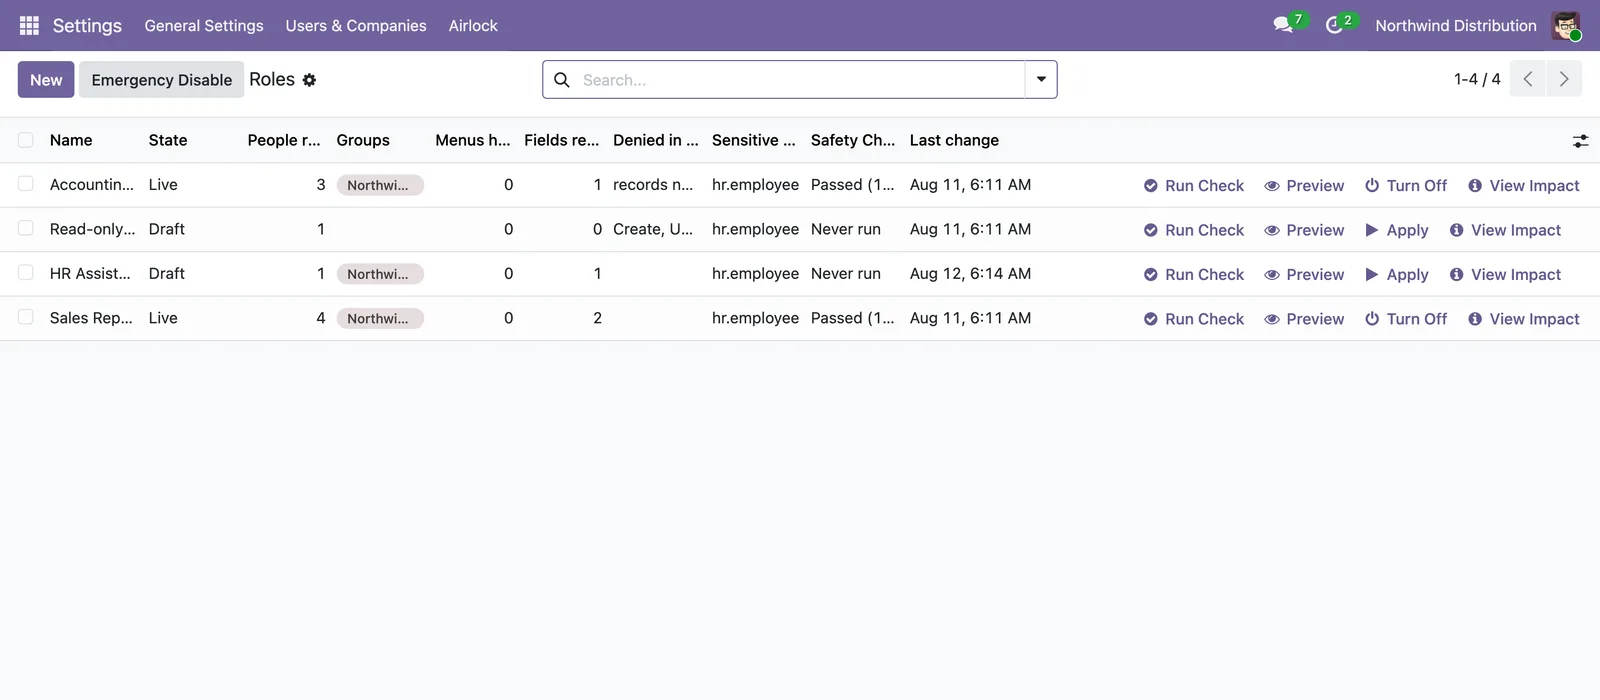Preview the HR Assistant role
The image size is (1600, 700).
pyautogui.click(x=1304, y=274)
